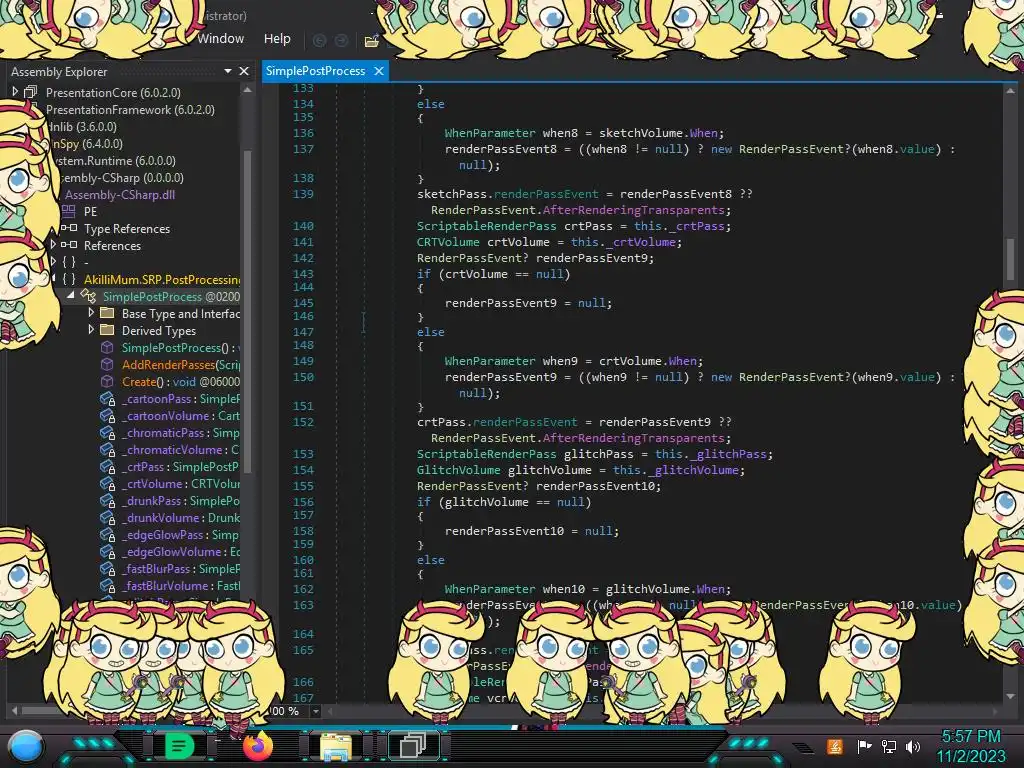The height and width of the screenshot is (768, 1024).
Task: Click the SimplePostProcess() constructor method icon
Action: [107, 347]
